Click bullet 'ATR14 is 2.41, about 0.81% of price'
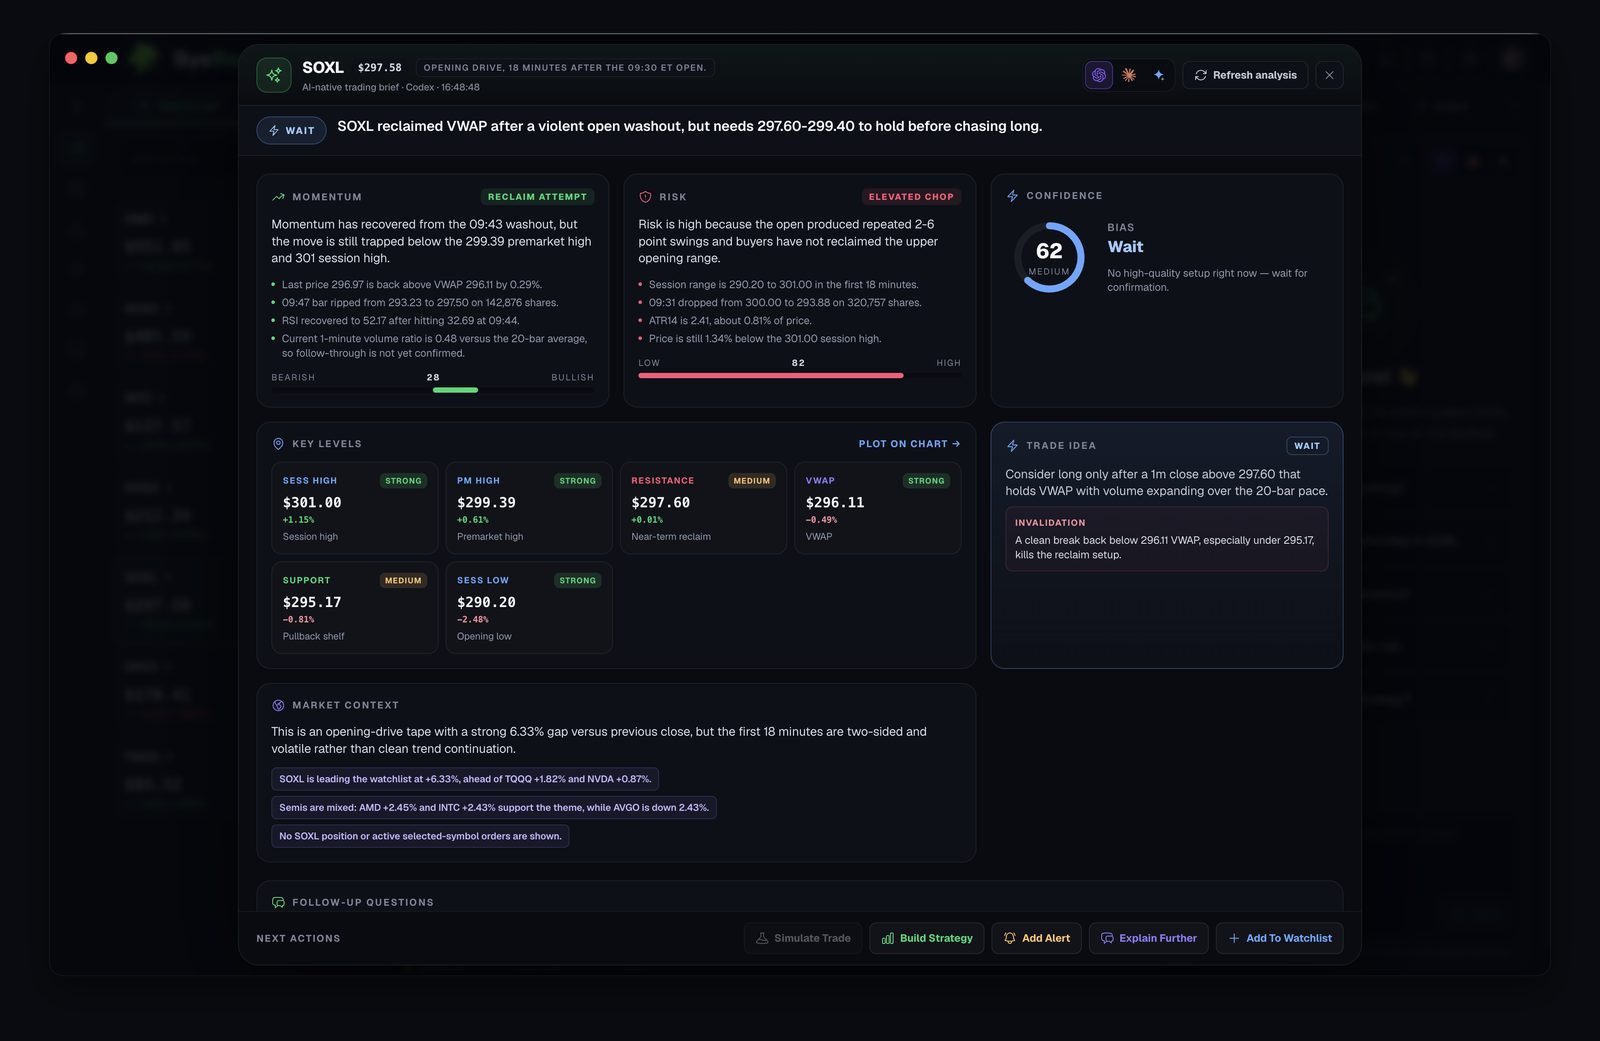1600x1041 pixels. pyautogui.click(x=730, y=321)
